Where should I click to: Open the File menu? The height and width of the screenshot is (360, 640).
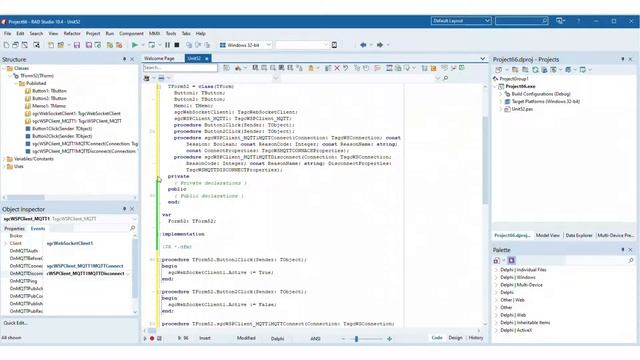tap(7, 33)
